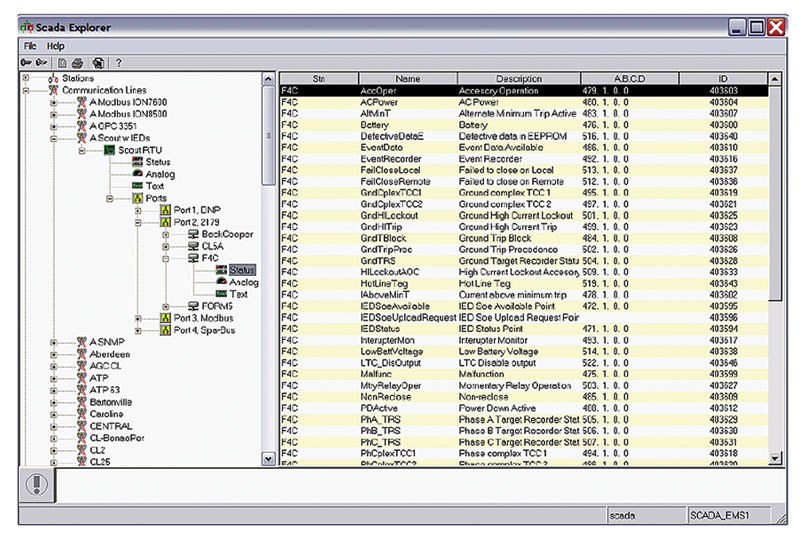The image size is (800, 544).
Task: Click the print icon in the toolbar
Action: pos(76,62)
